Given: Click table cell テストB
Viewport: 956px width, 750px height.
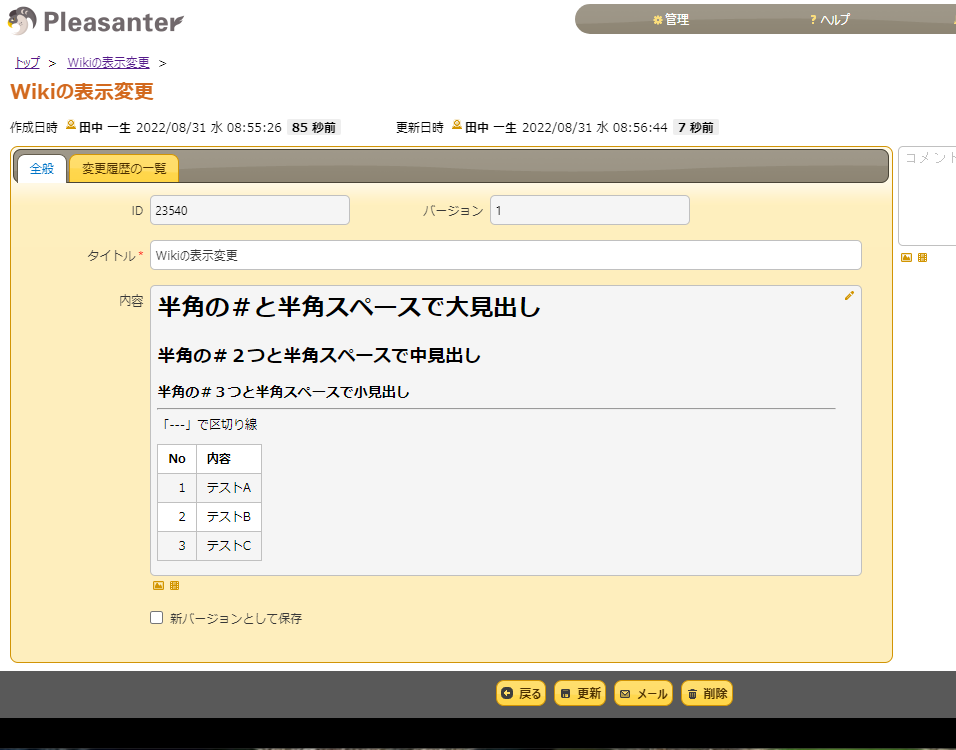Looking at the screenshot, I should pos(229,516).
